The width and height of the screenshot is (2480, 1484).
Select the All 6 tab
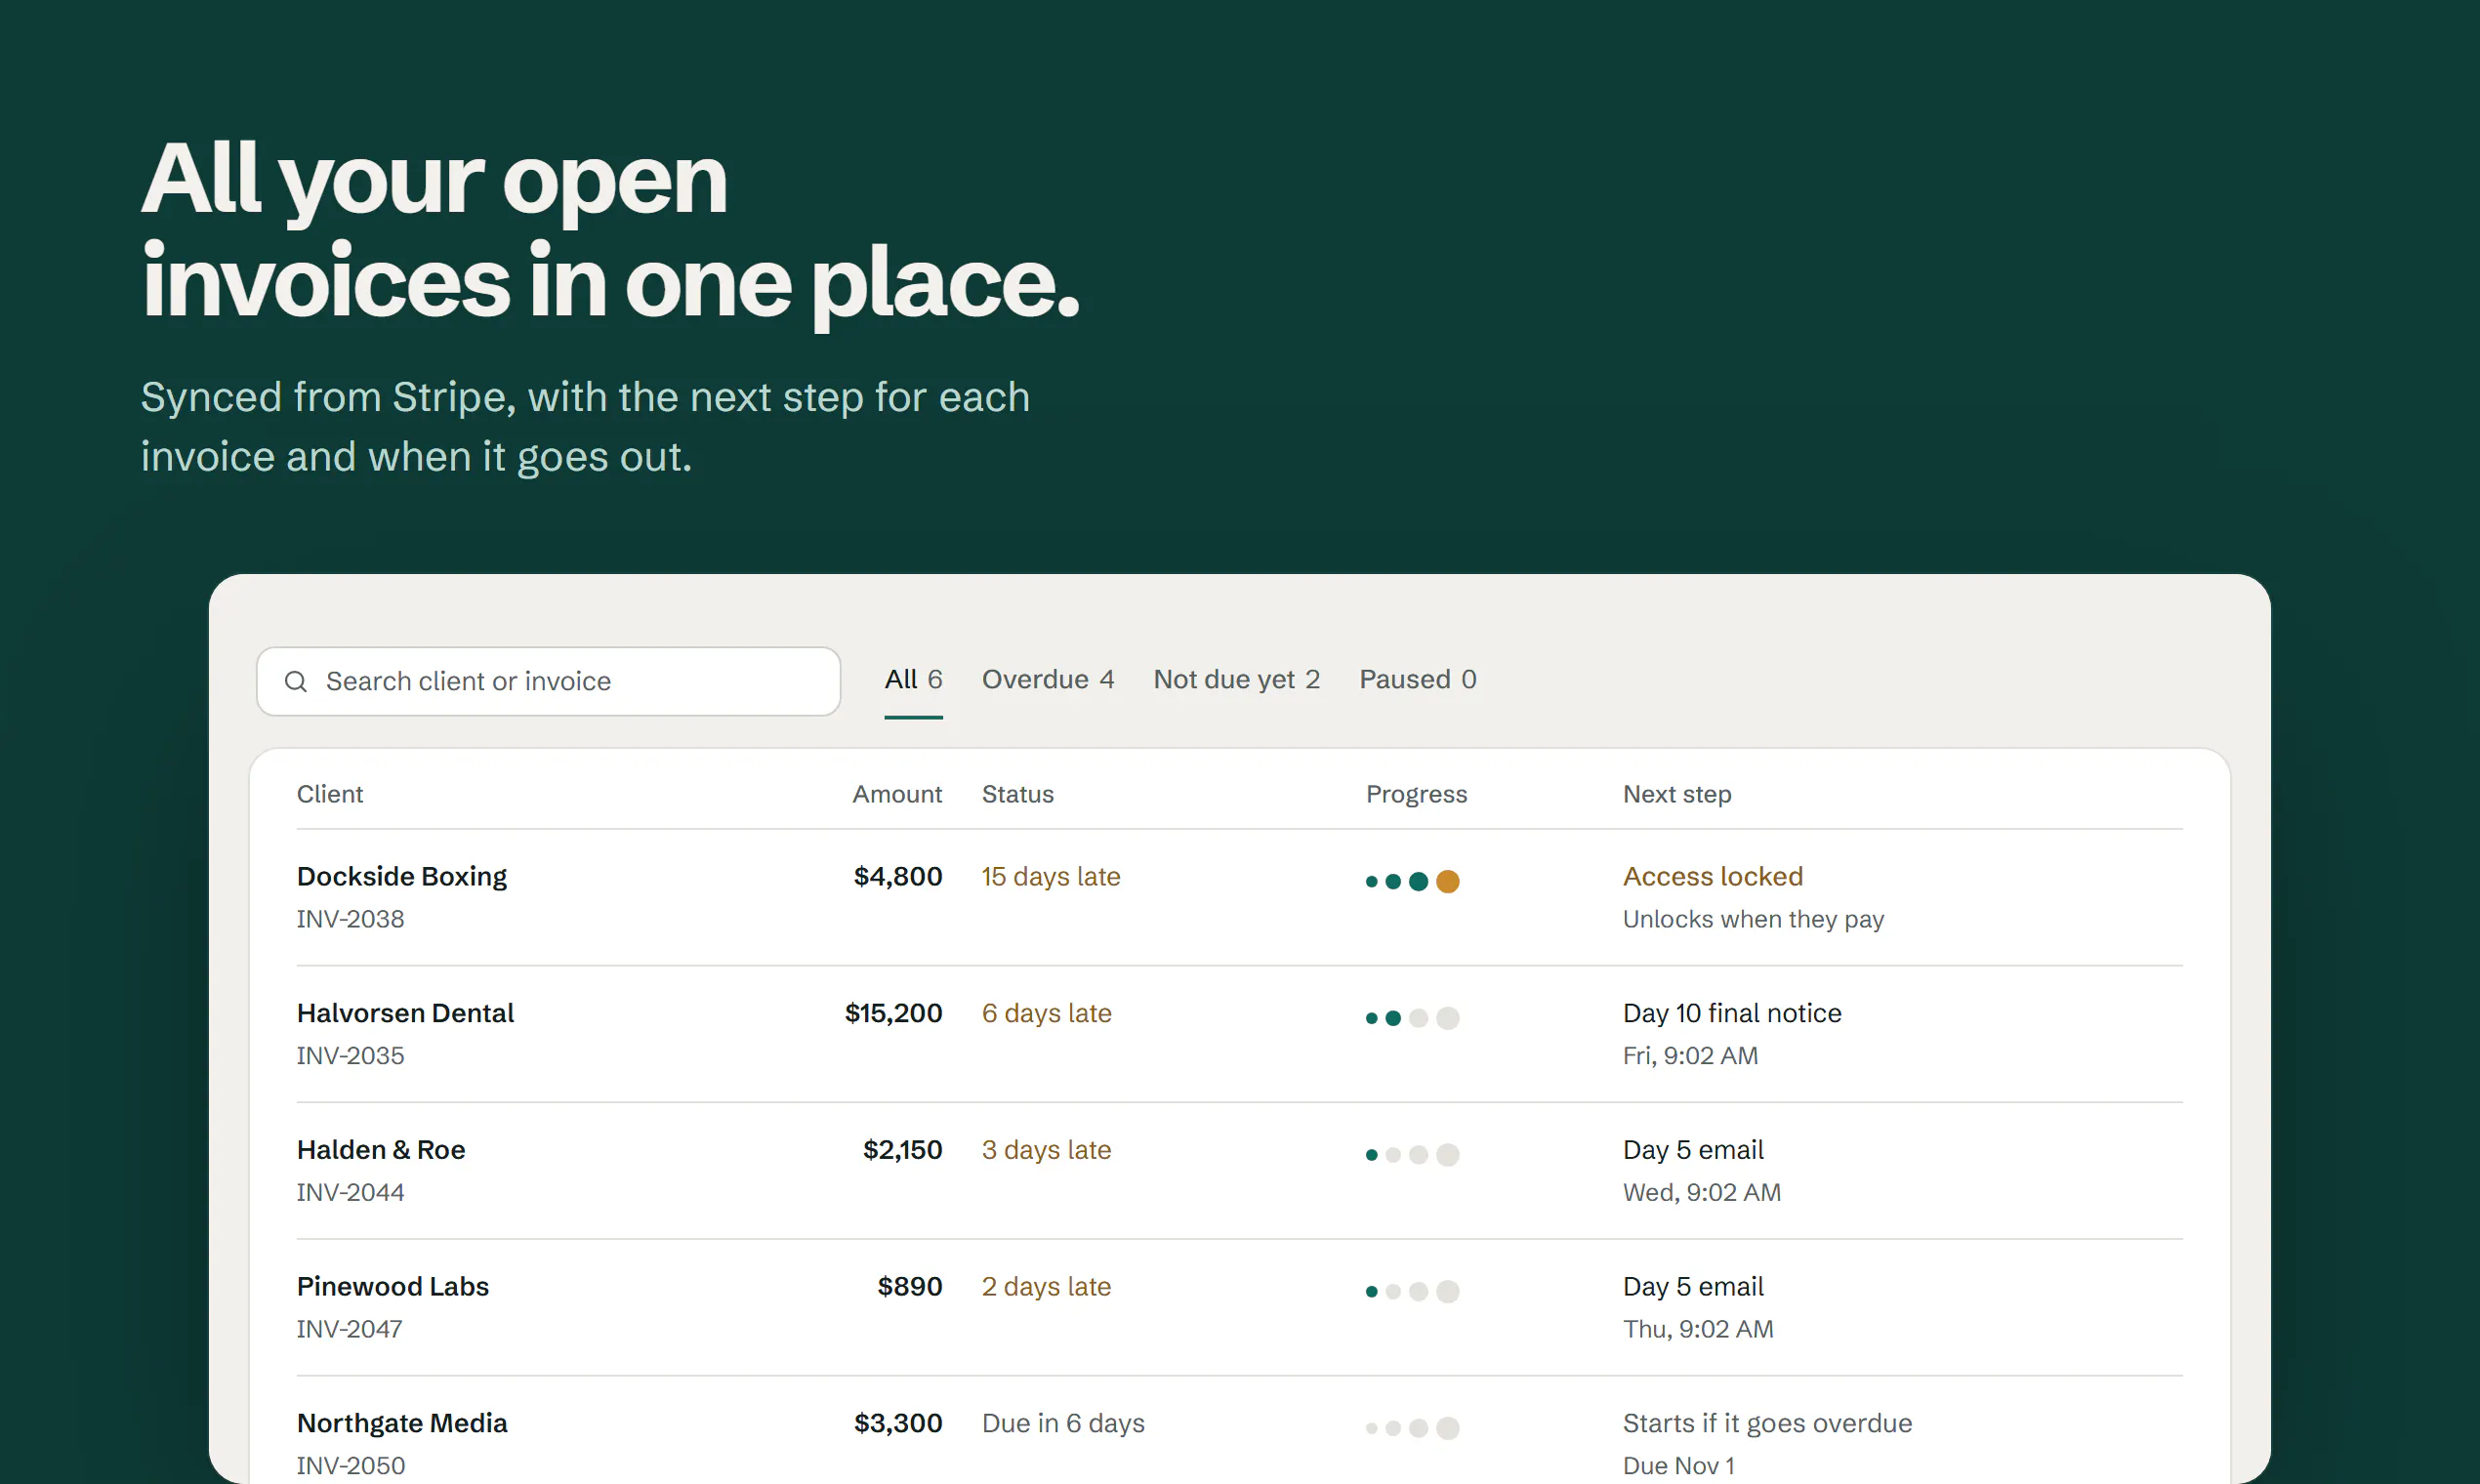[913, 680]
